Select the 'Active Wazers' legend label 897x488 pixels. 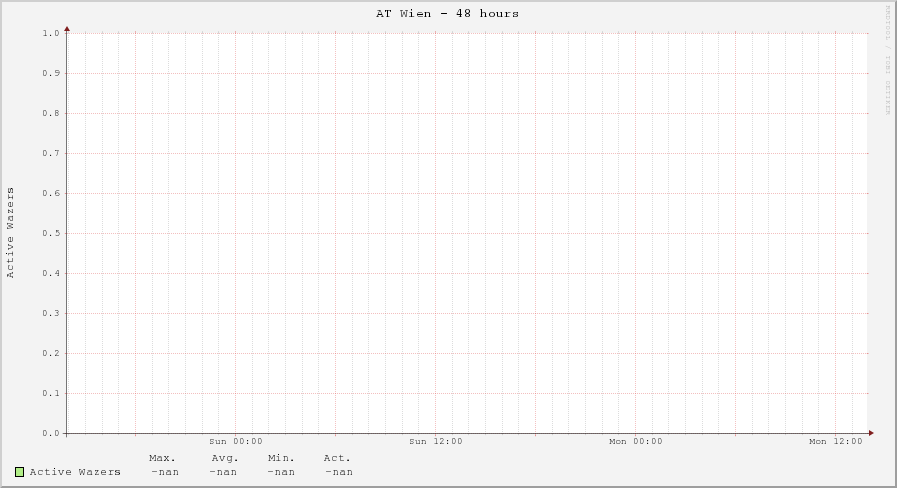click(x=75, y=472)
